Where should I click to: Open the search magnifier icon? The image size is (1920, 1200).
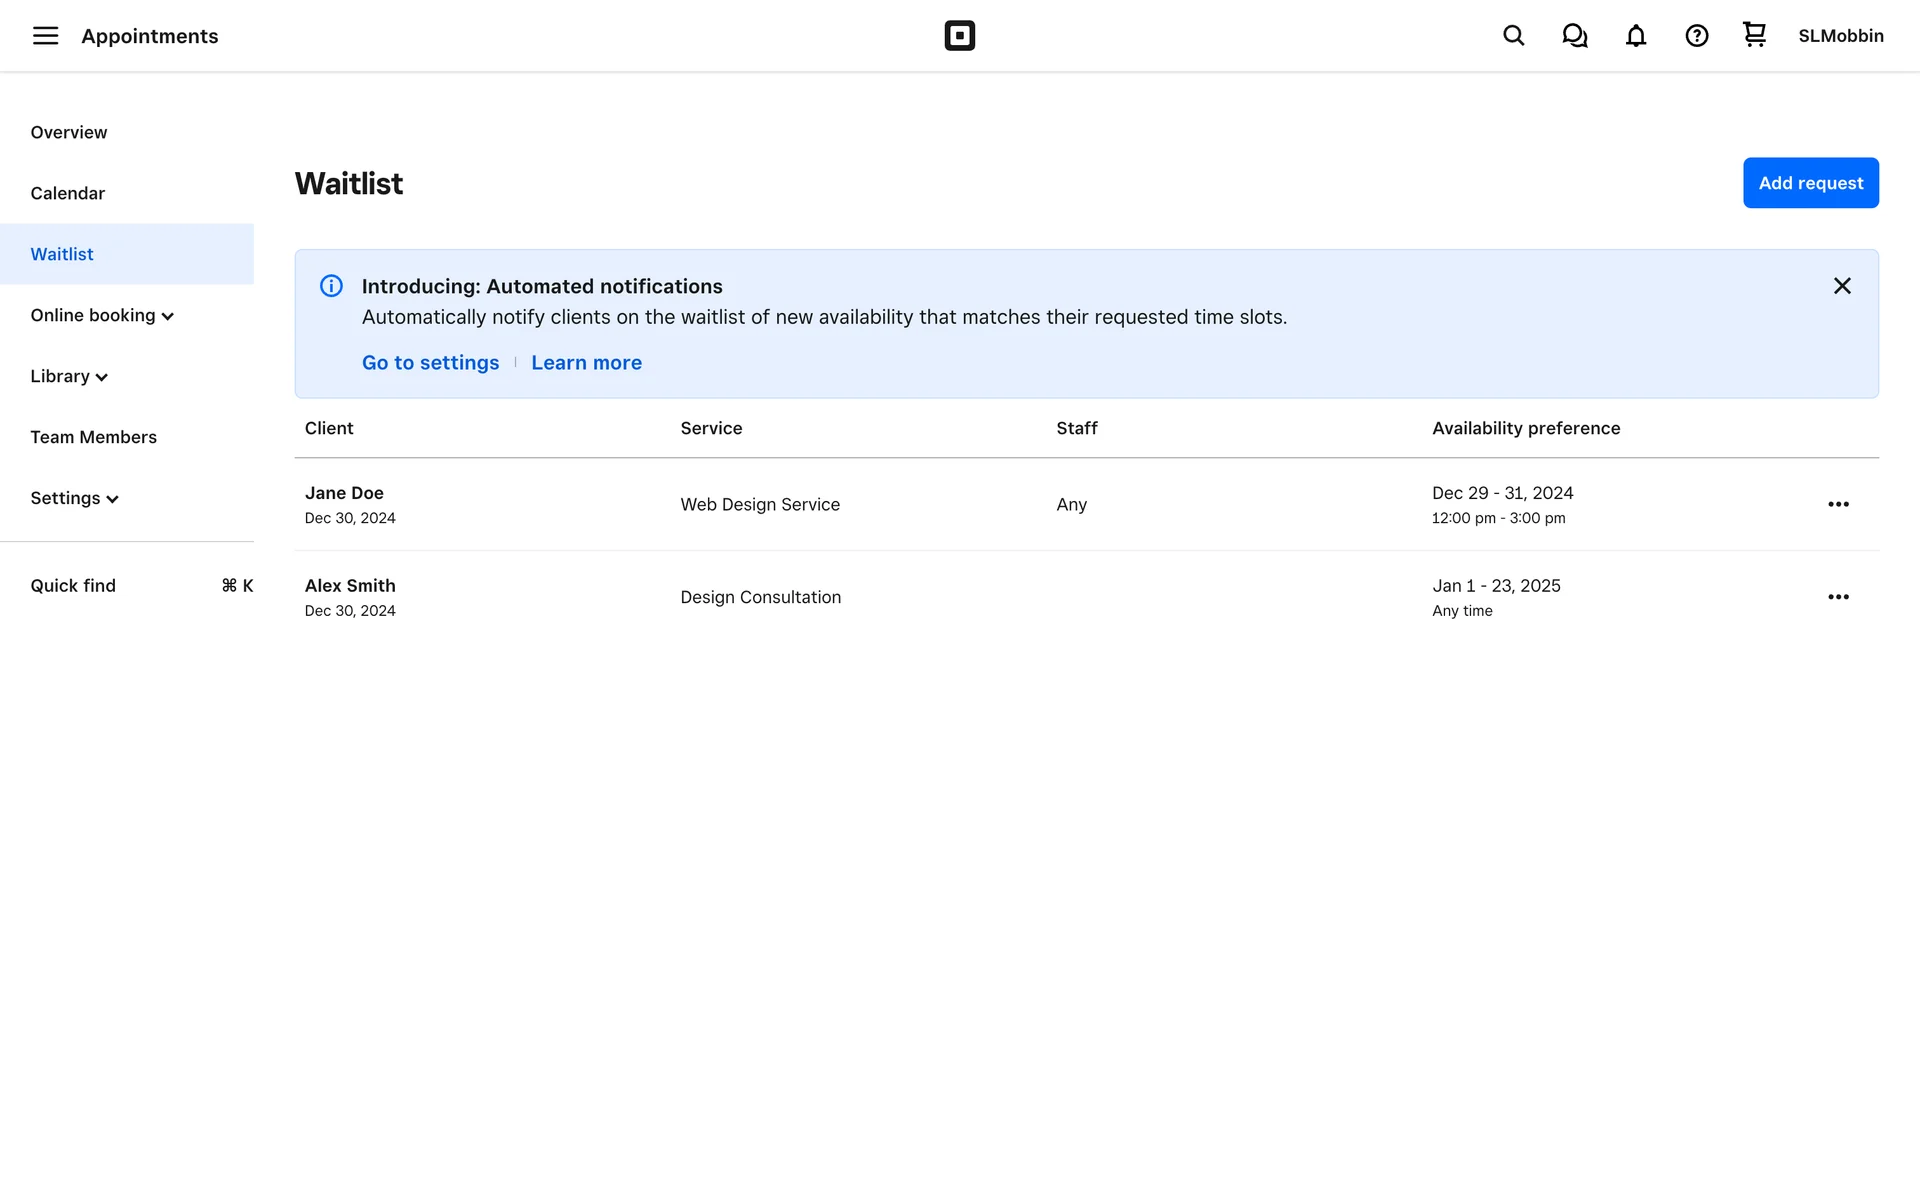click(x=1513, y=36)
